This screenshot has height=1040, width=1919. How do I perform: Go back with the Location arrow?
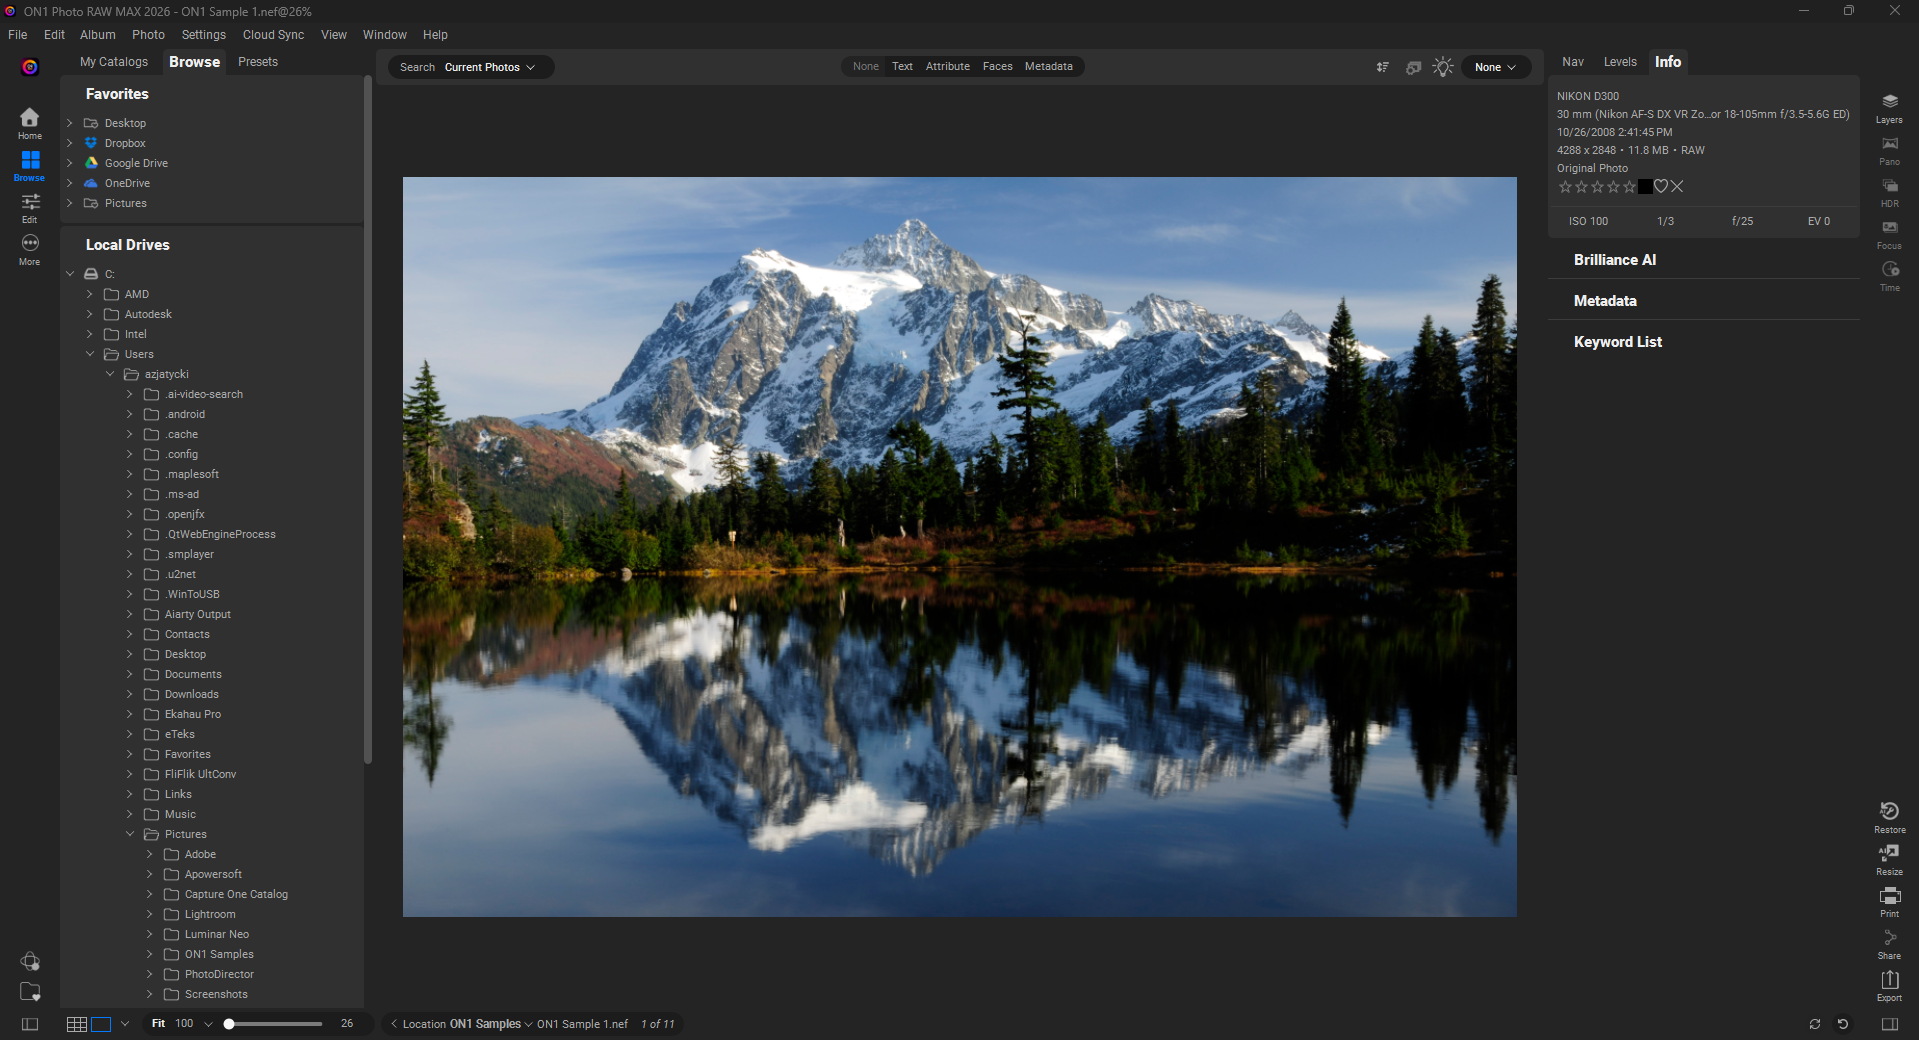point(394,1024)
